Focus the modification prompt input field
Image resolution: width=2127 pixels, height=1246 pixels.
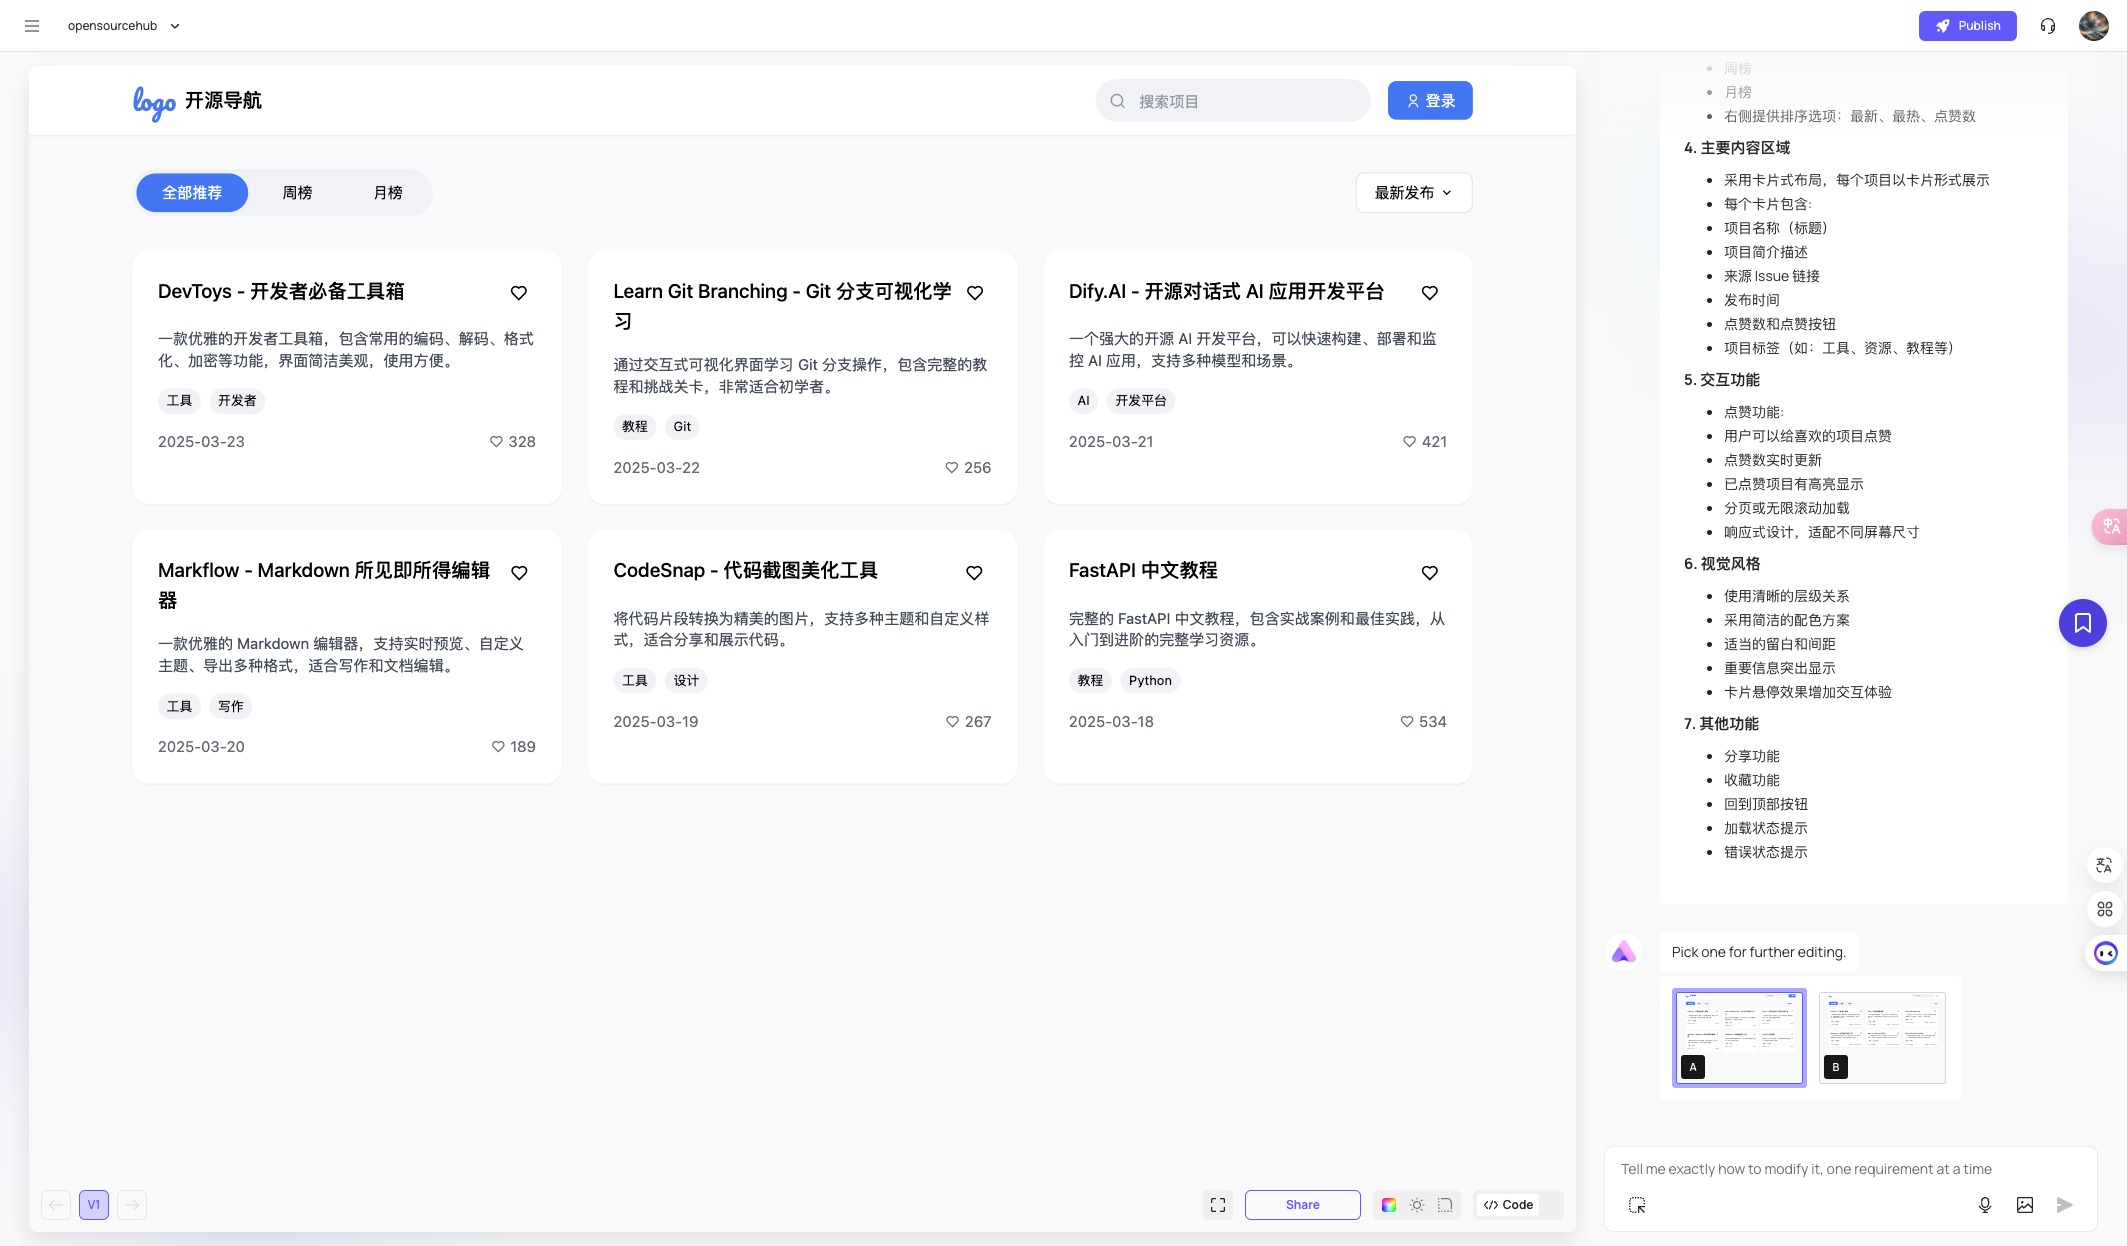tap(1850, 1169)
